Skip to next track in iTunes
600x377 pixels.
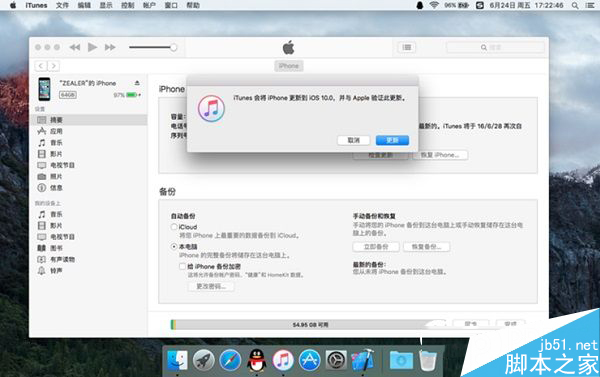tap(110, 47)
